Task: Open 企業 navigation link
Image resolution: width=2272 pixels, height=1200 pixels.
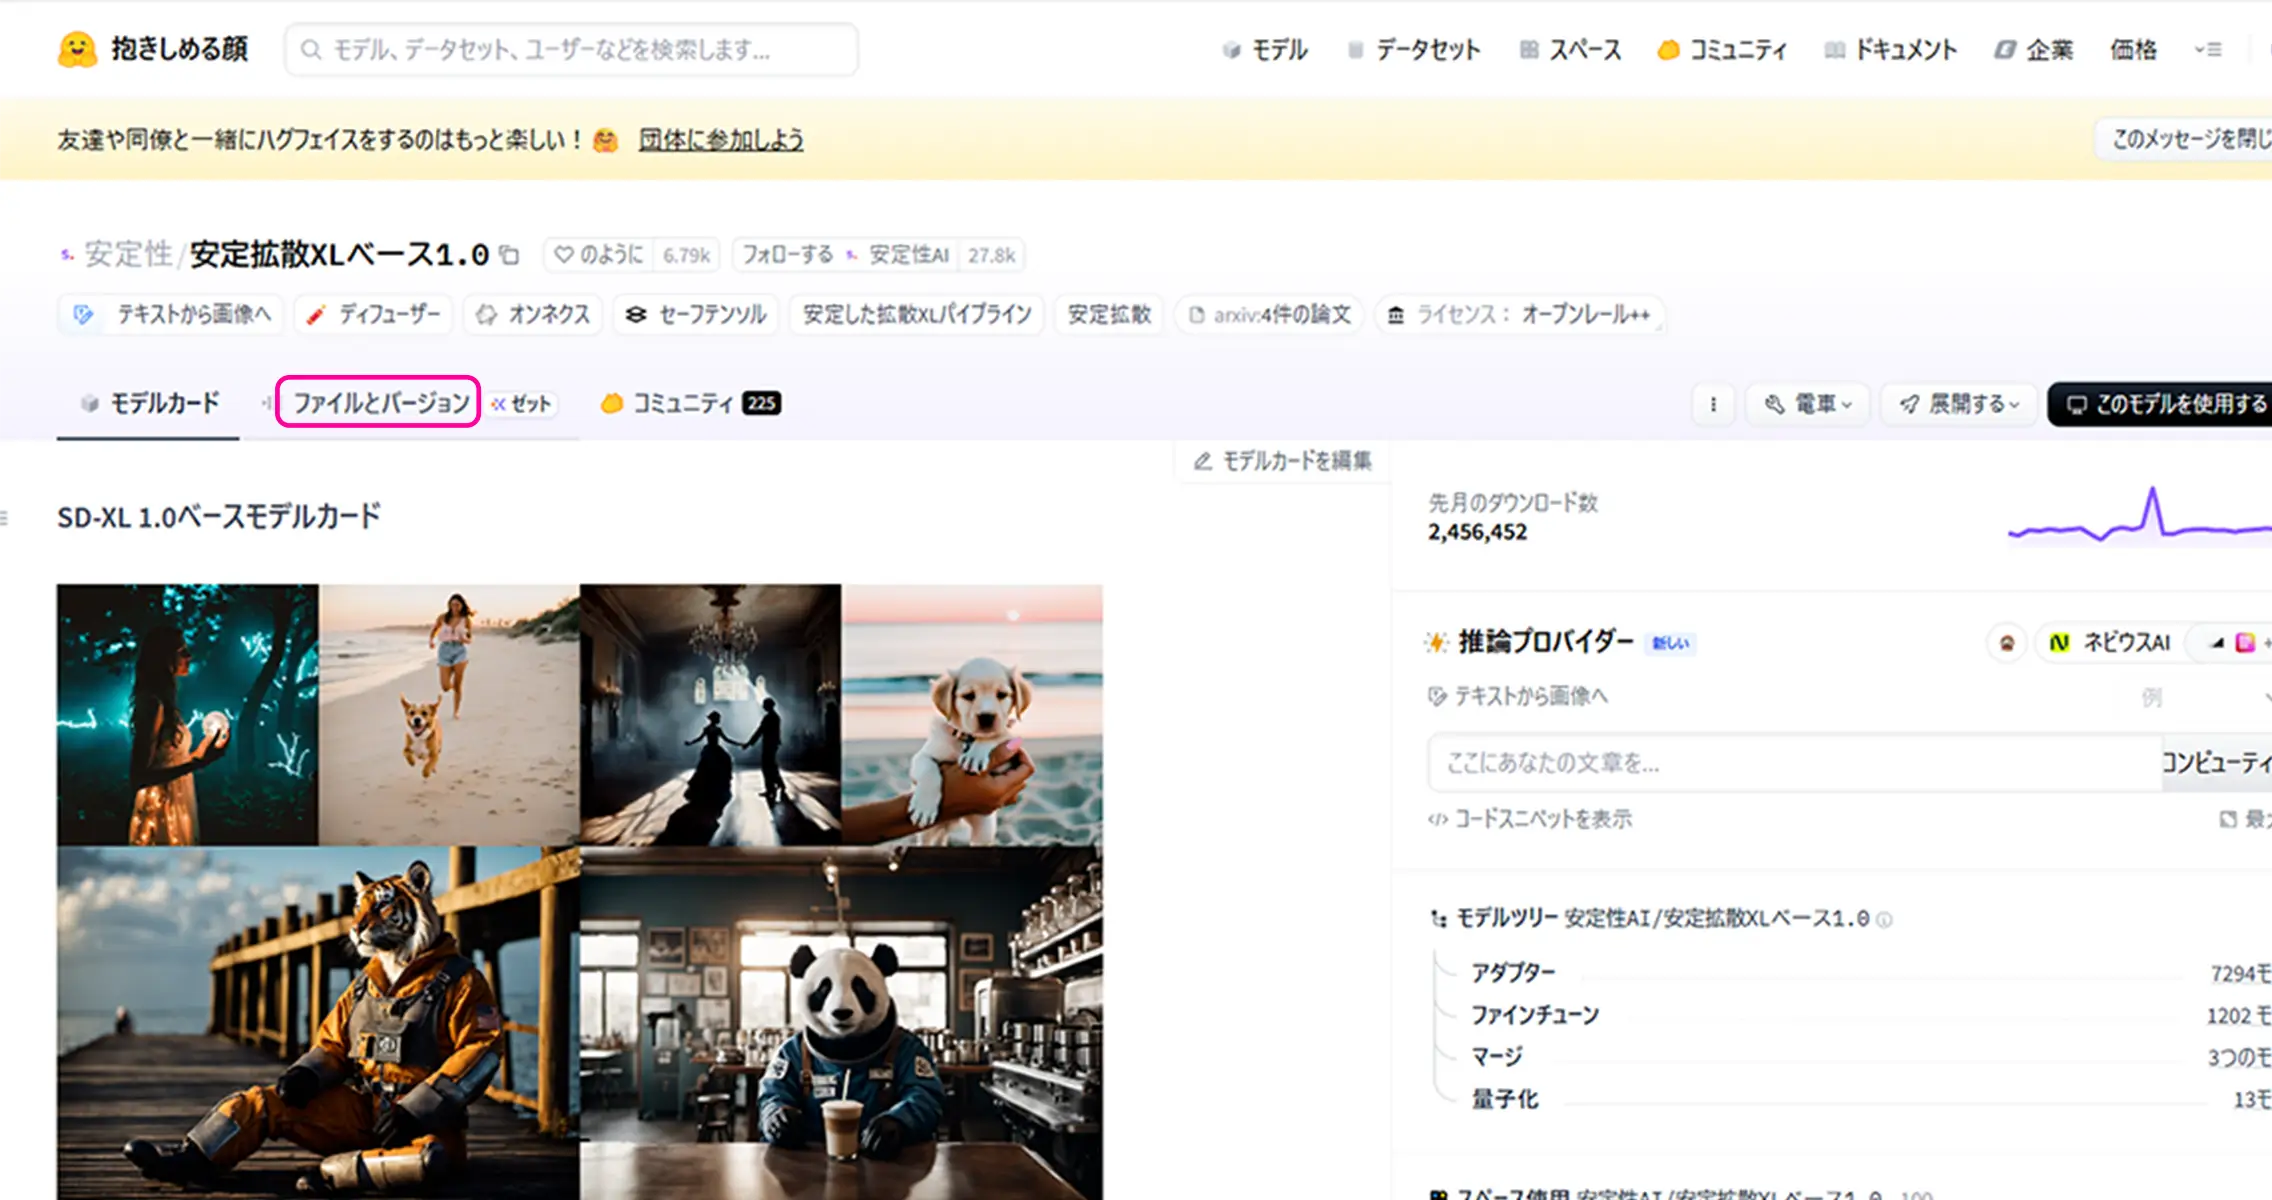Action: pyautogui.click(x=2034, y=50)
